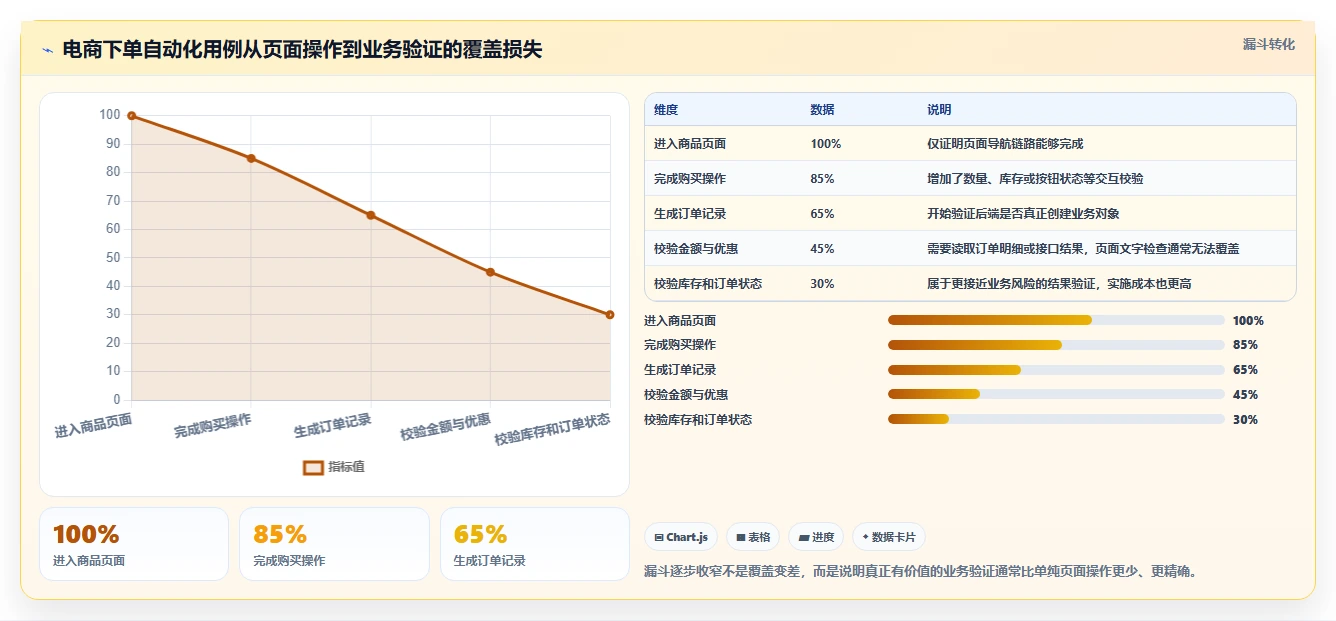This screenshot has width=1336, height=621.
Task: Click the 校验金额与优惠 progress bar
Action: pos(1056,394)
